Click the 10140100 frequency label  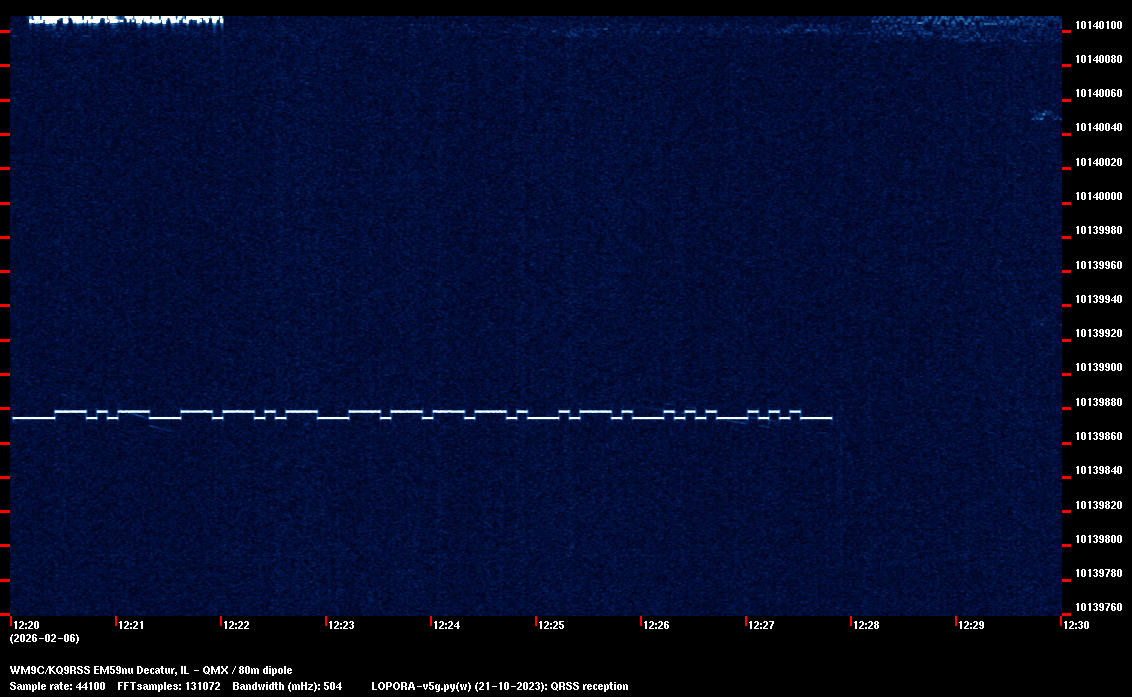(1097, 25)
